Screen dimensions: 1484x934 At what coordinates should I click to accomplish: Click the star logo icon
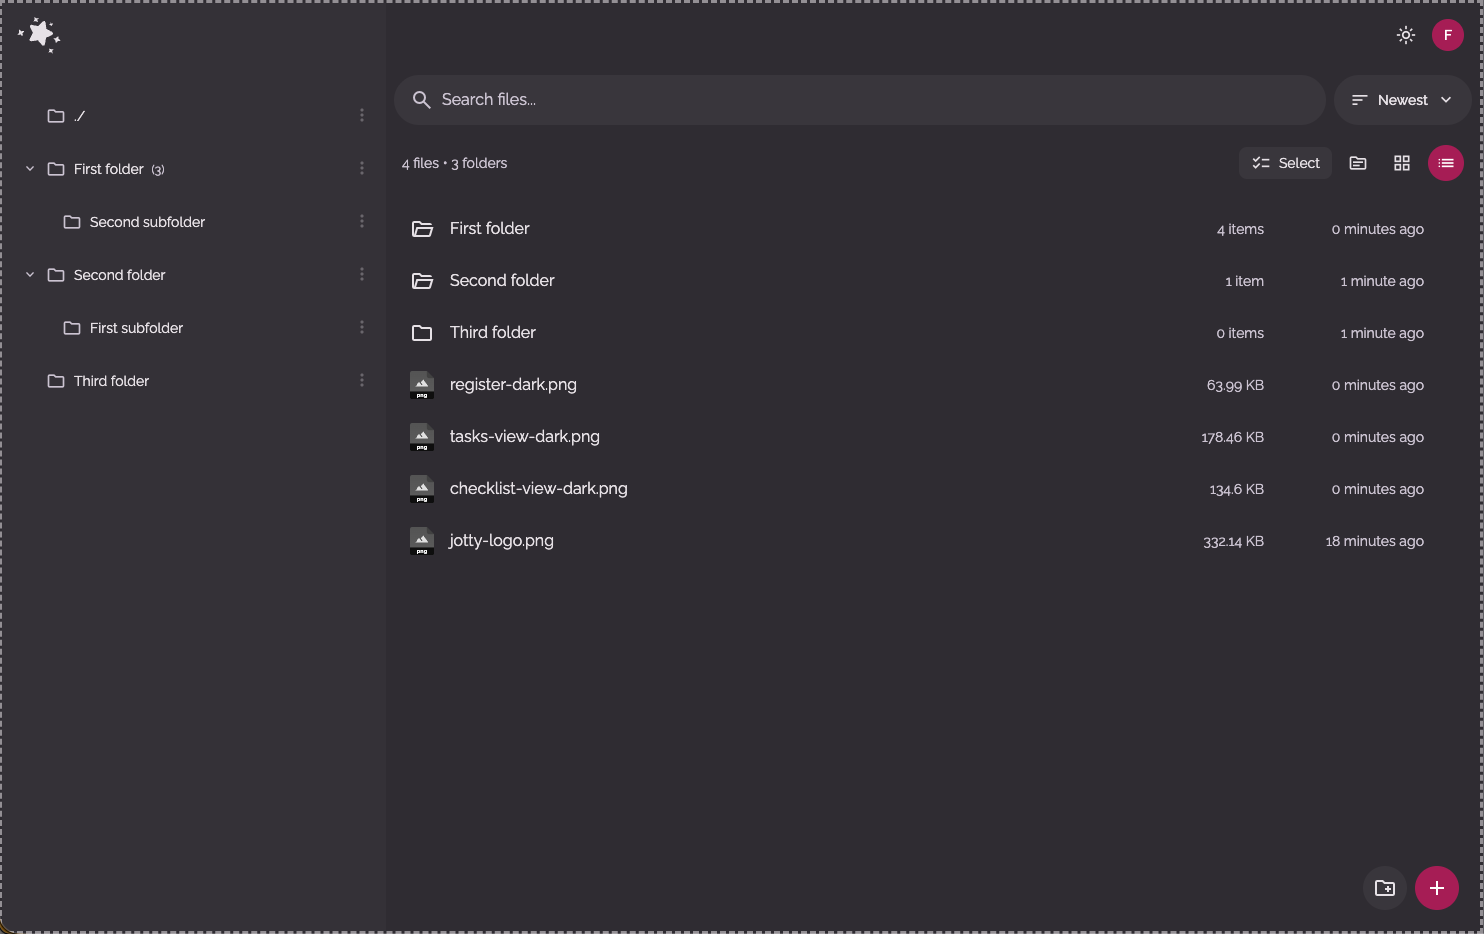point(40,35)
